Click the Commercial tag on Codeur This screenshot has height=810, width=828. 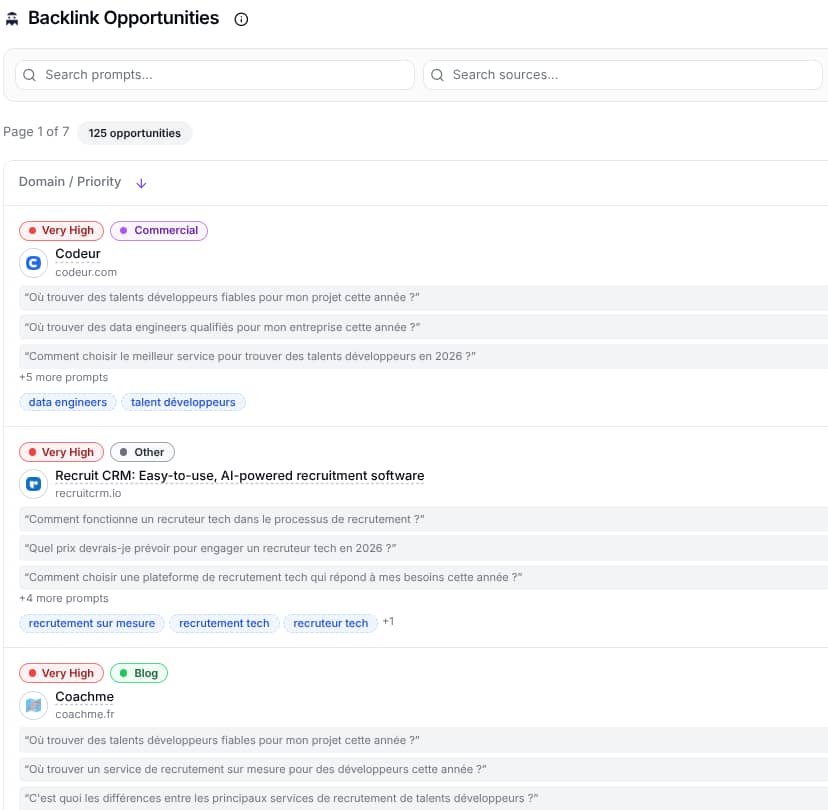pos(159,231)
